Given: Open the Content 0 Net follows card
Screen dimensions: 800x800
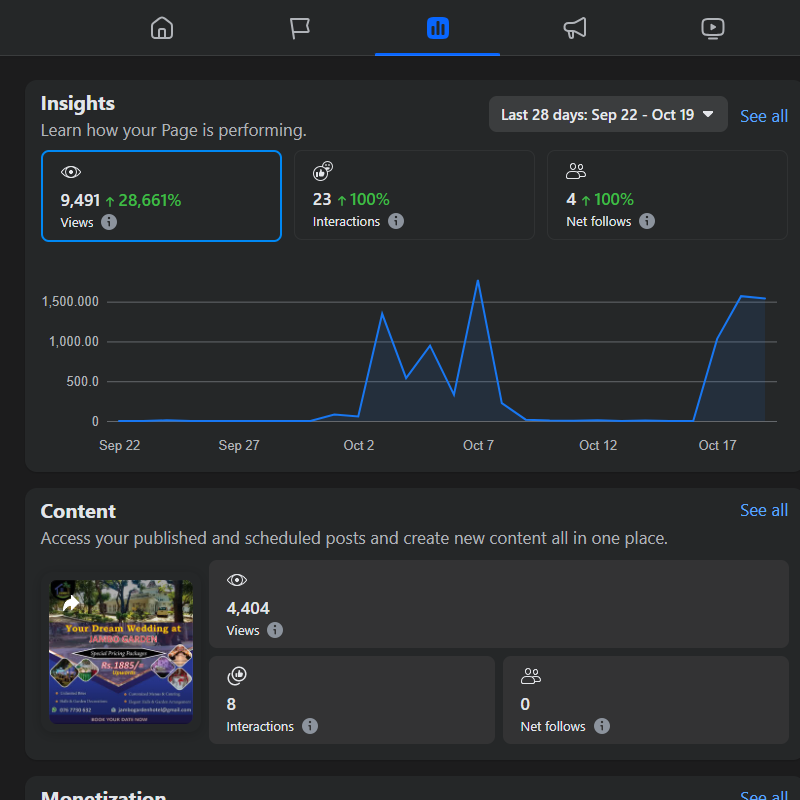Looking at the screenshot, I should click(x=645, y=700).
